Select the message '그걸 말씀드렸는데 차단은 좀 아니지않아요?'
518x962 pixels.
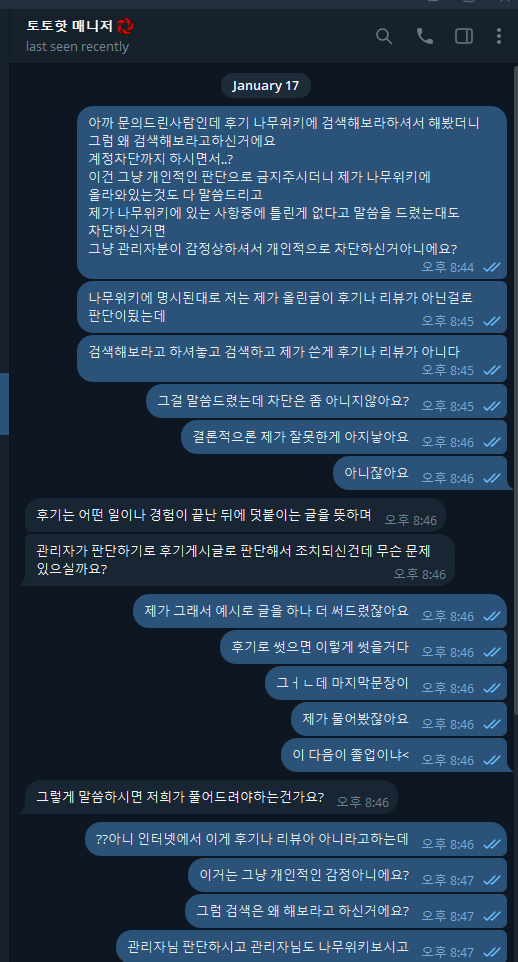click(327, 401)
